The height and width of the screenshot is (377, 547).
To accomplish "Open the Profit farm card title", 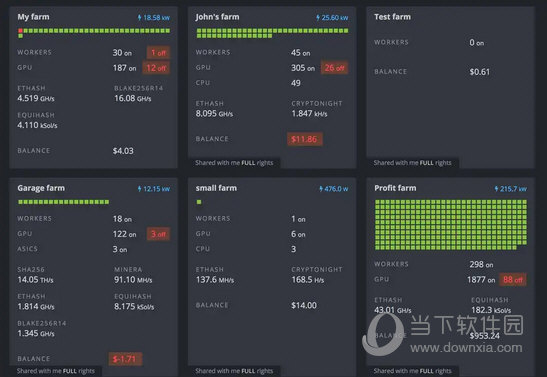I will click(395, 188).
